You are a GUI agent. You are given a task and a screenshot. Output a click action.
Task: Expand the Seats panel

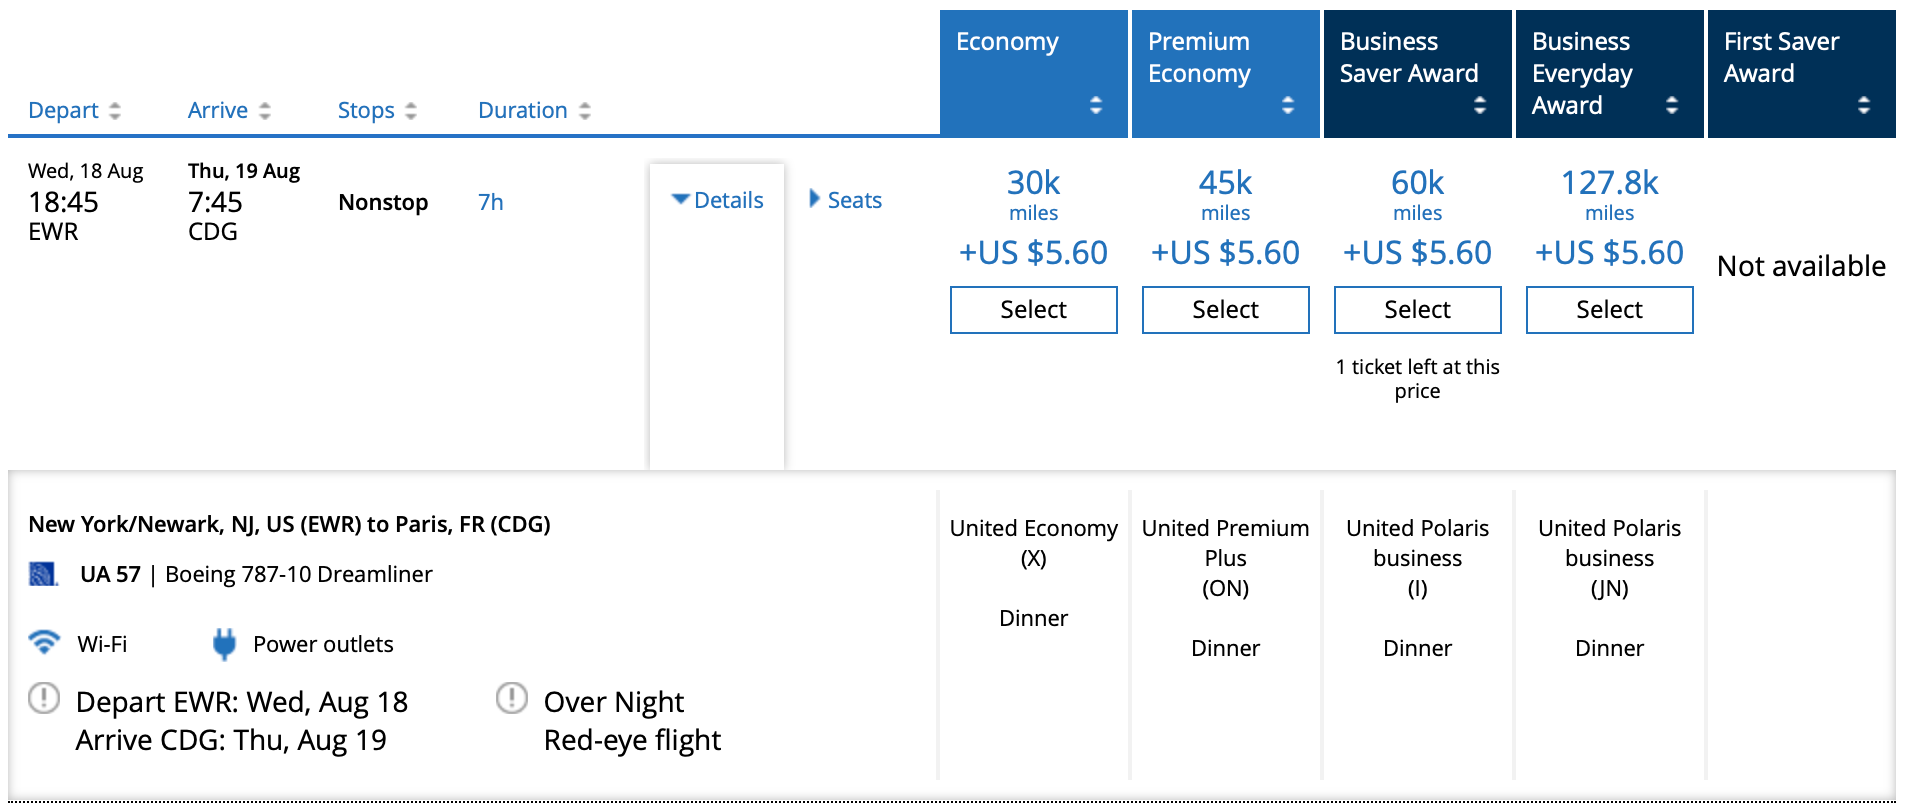[x=845, y=199]
